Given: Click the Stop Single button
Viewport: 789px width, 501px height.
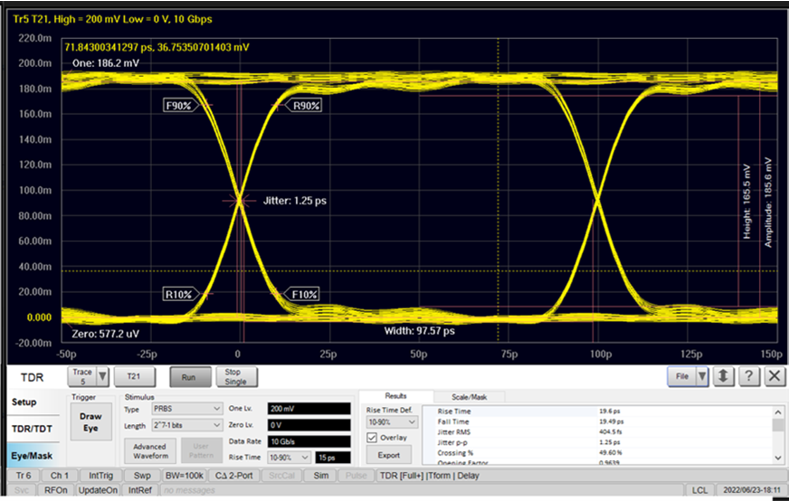Looking at the screenshot, I should point(236,376).
